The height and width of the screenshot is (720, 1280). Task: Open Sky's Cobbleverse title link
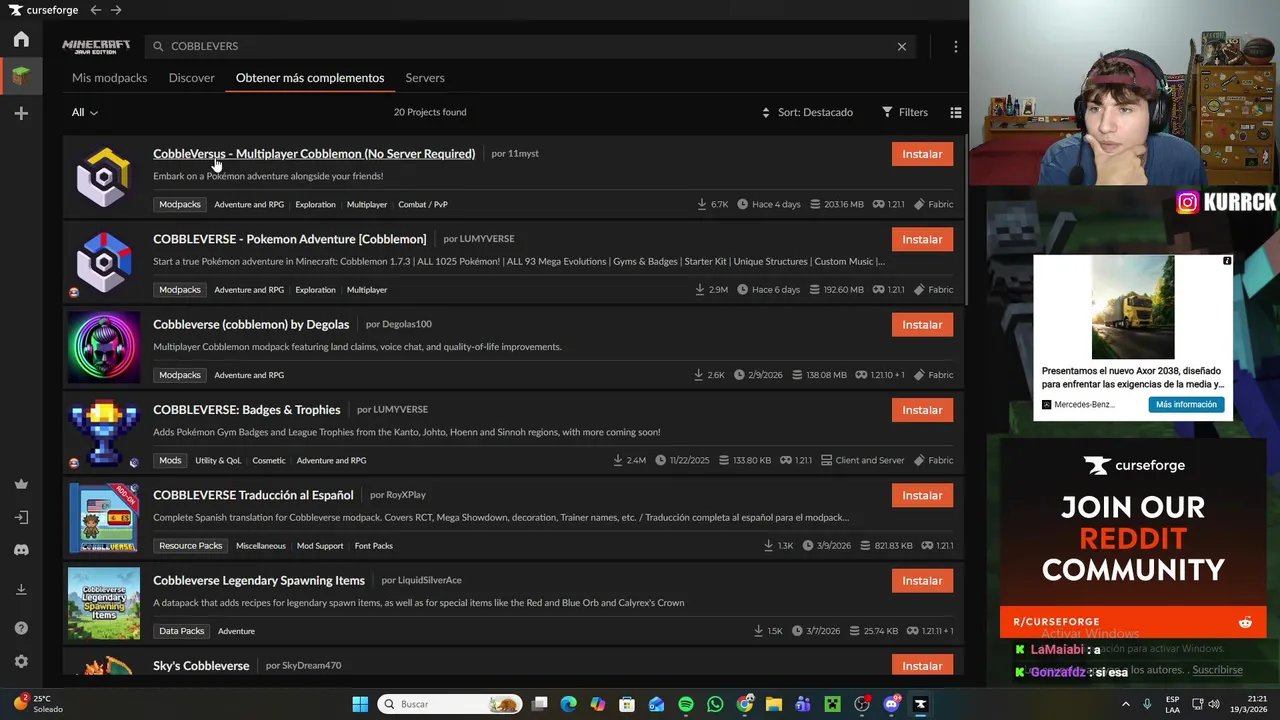[x=201, y=666]
